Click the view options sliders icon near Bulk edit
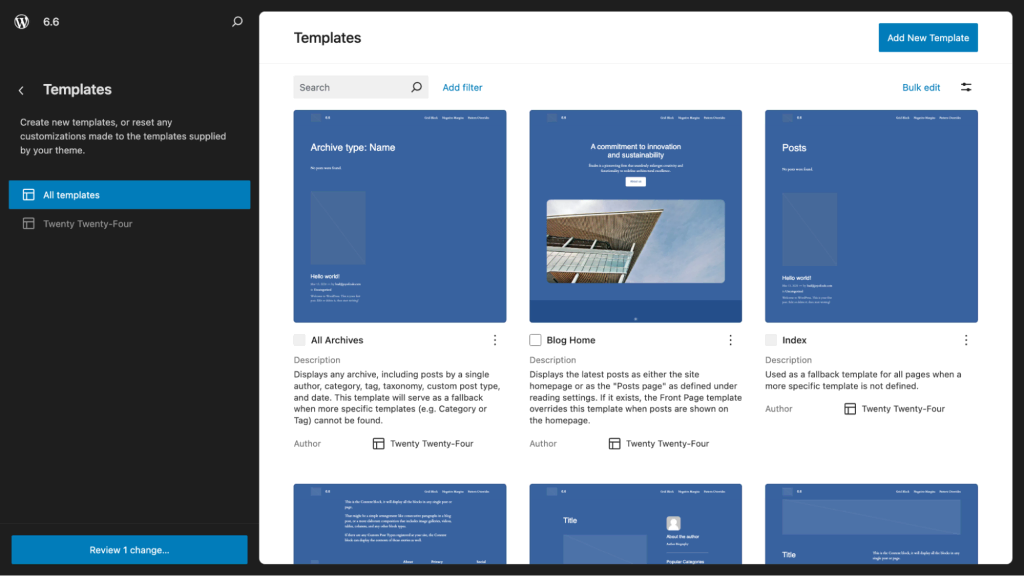The height and width of the screenshot is (576, 1024). pos(966,87)
